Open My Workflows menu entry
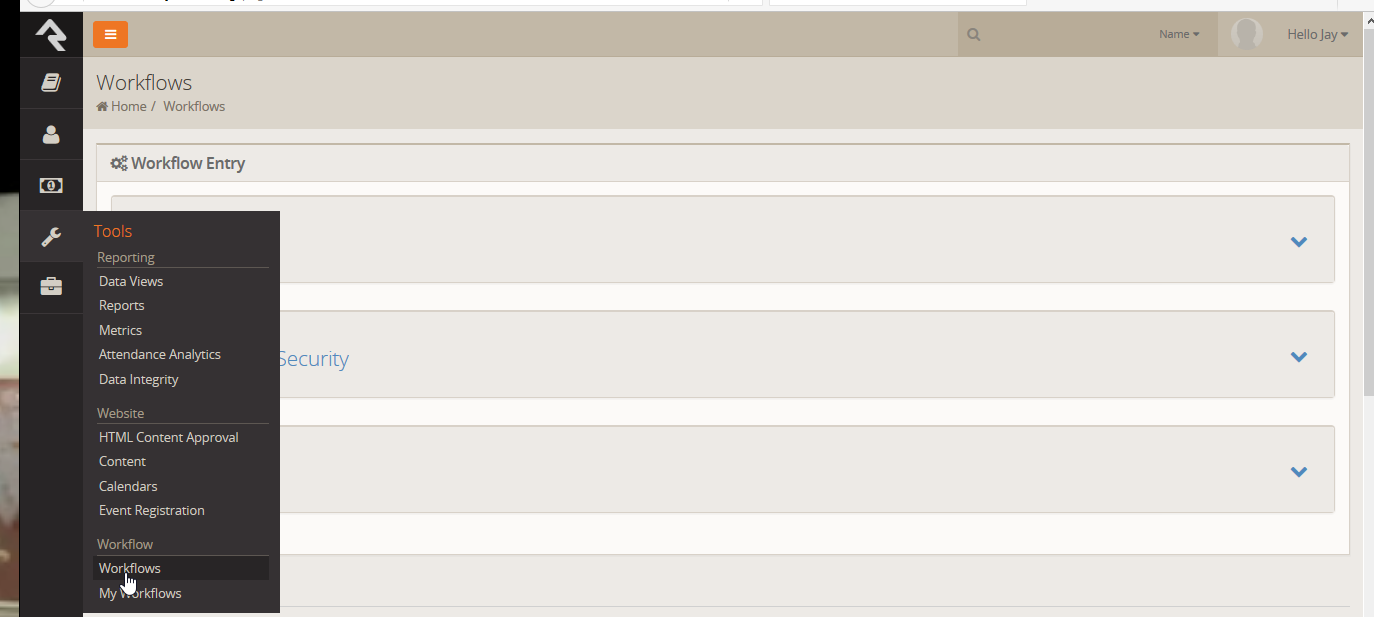This screenshot has height=617, width=1374. [140, 594]
